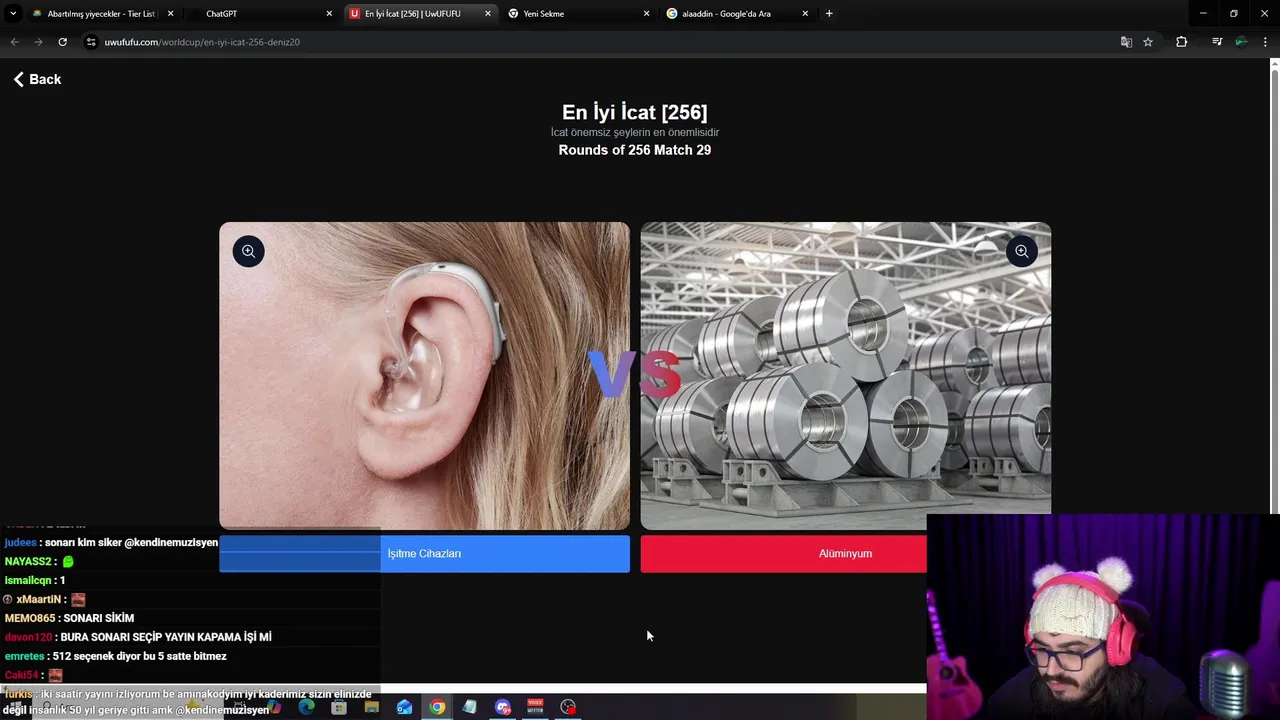Screen dimensions: 1280x720
Task: Open the tab search dropdown
Action: pos(13,14)
